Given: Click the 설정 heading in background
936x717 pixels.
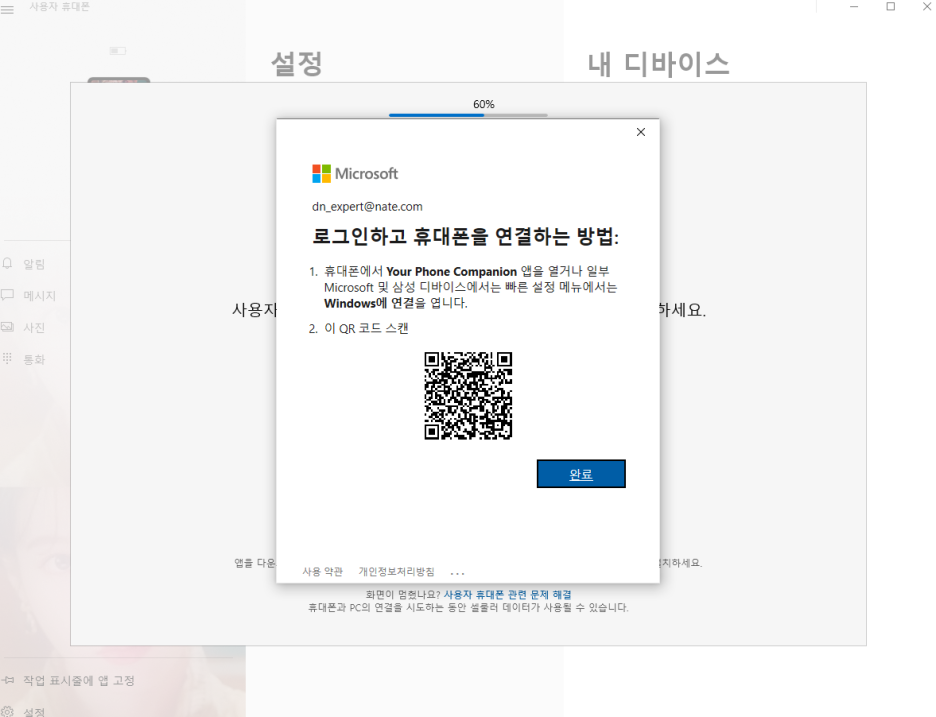Looking at the screenshot, I should [x=297, y=63].
